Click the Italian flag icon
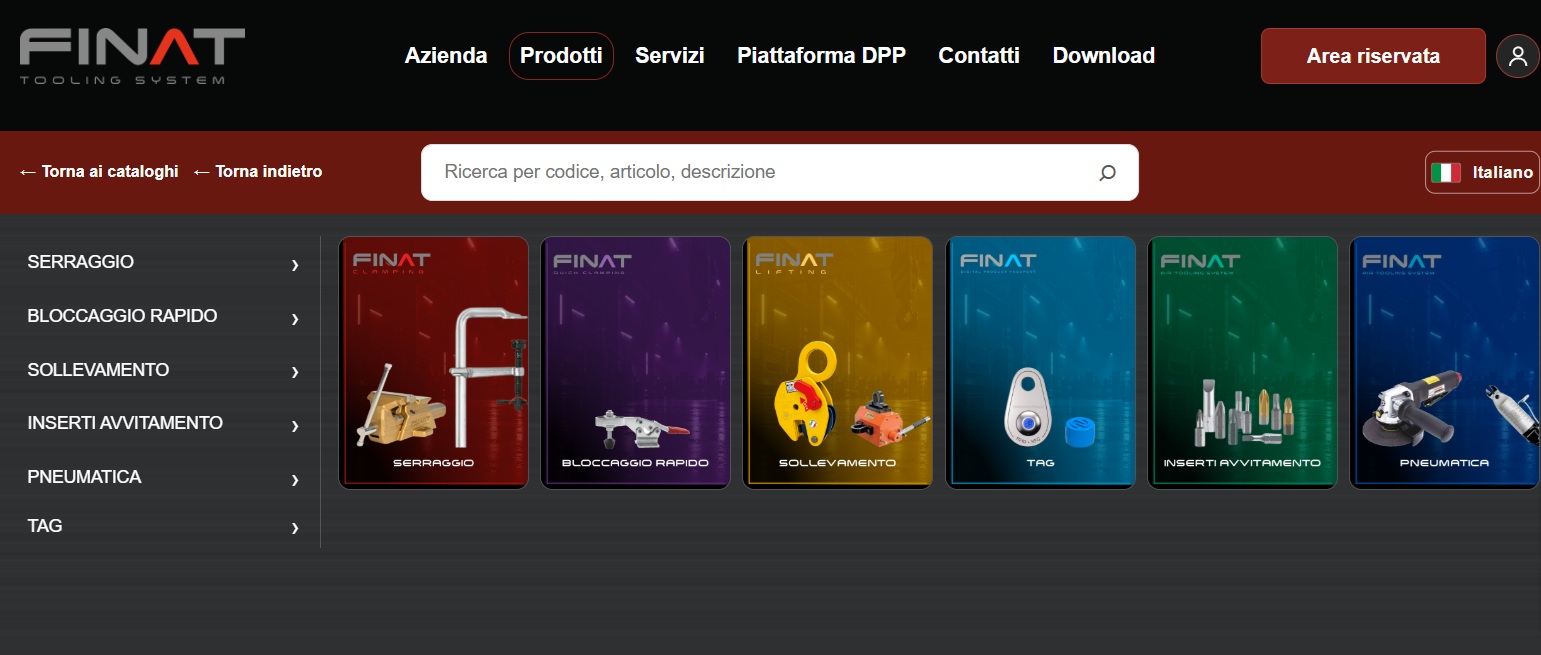The width and height of the screenshot is (1541, 655). pyautogui.click(x=1446, y=172)
